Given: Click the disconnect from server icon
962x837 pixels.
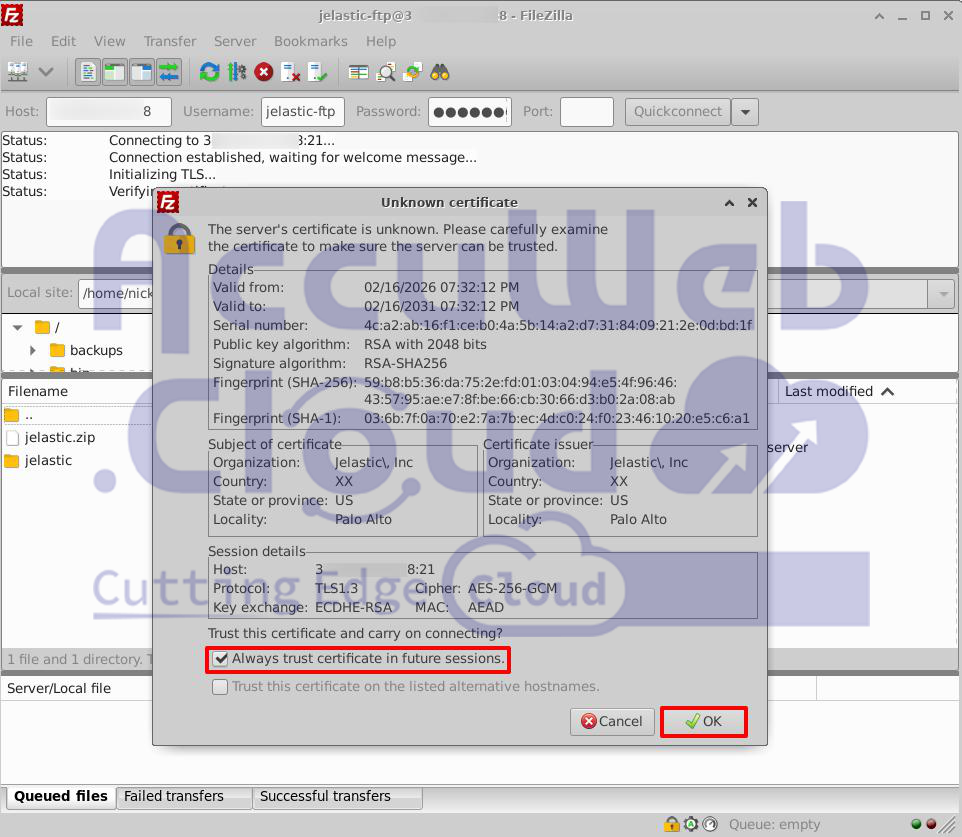Looking at the screenshot, I should tap(291, 72).
